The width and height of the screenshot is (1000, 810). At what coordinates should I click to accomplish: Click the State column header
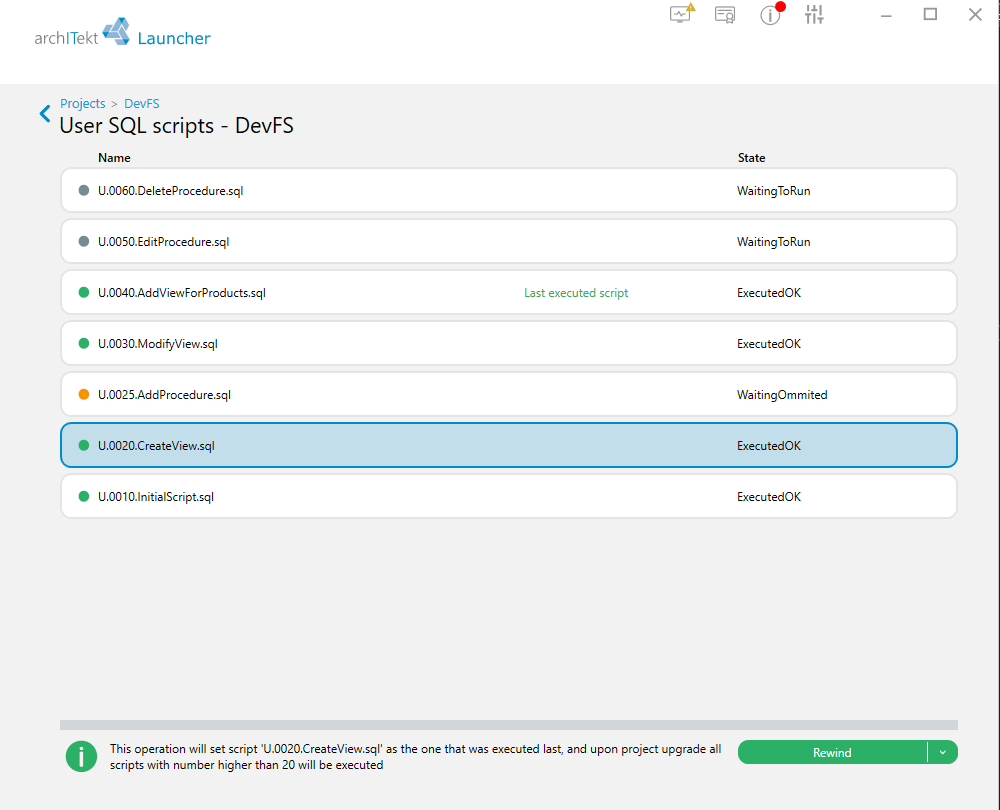(751, 158)
